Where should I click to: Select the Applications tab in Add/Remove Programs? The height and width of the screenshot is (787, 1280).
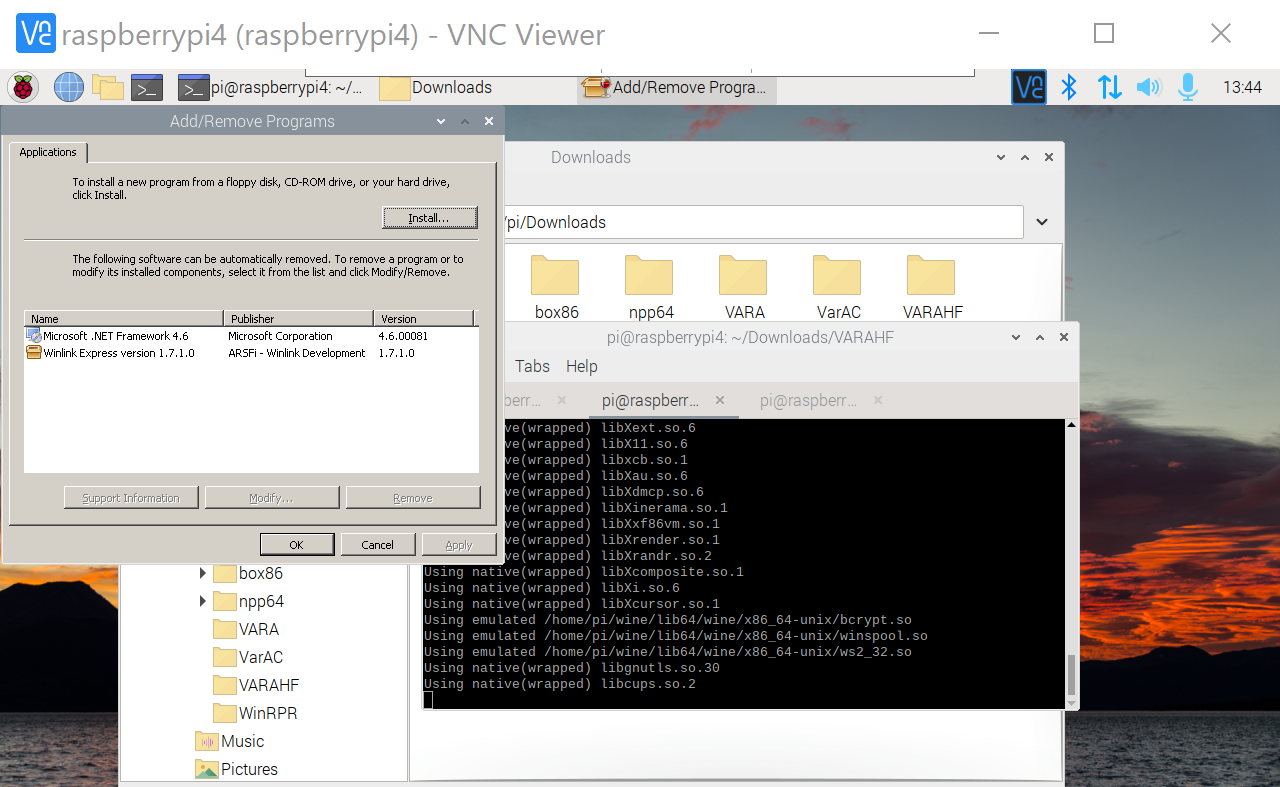tap(48, 152)
